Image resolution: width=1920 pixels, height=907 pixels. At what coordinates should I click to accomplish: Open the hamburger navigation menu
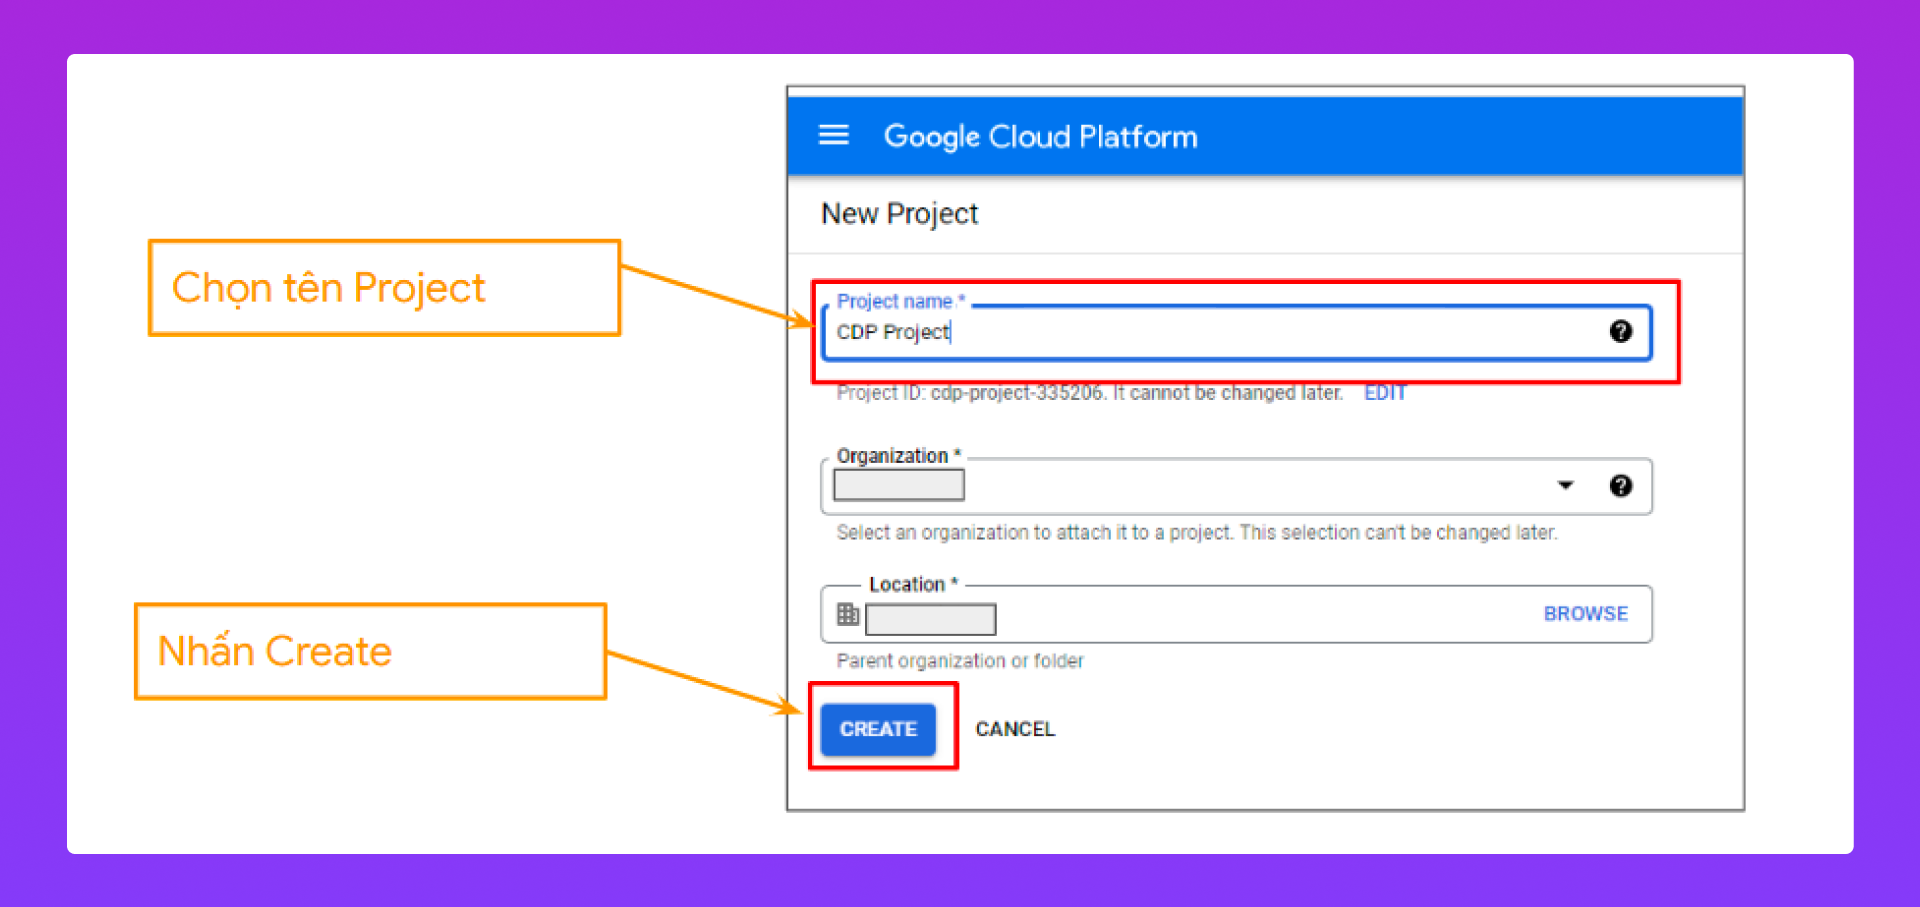pos(833,135)
